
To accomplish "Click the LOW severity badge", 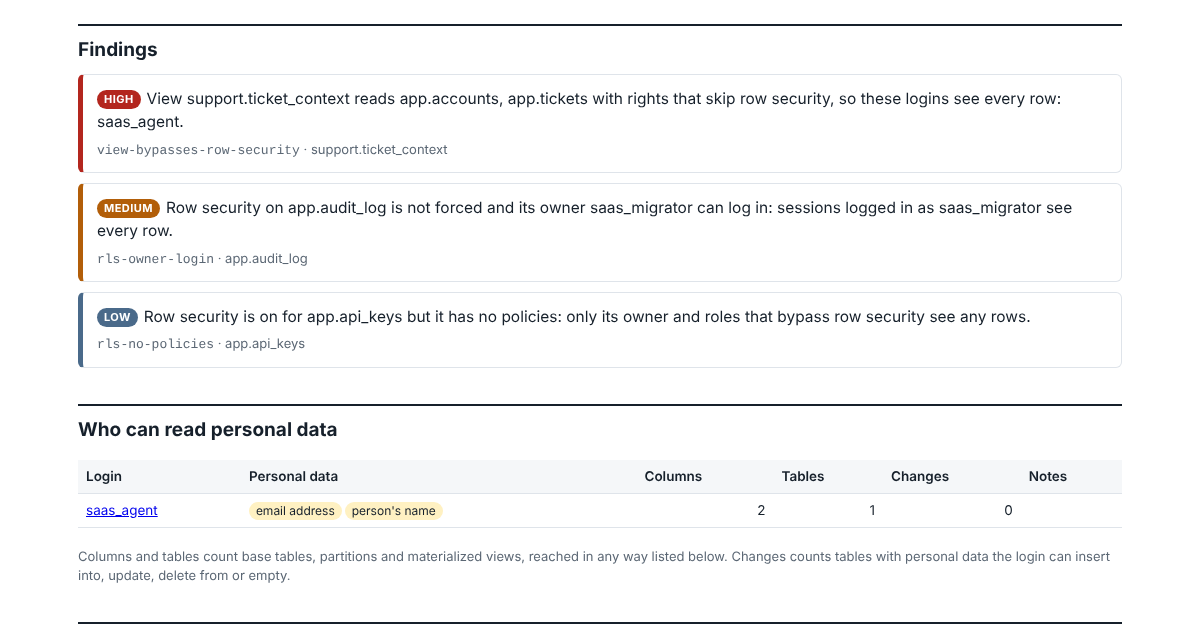I will click(117, 317).
